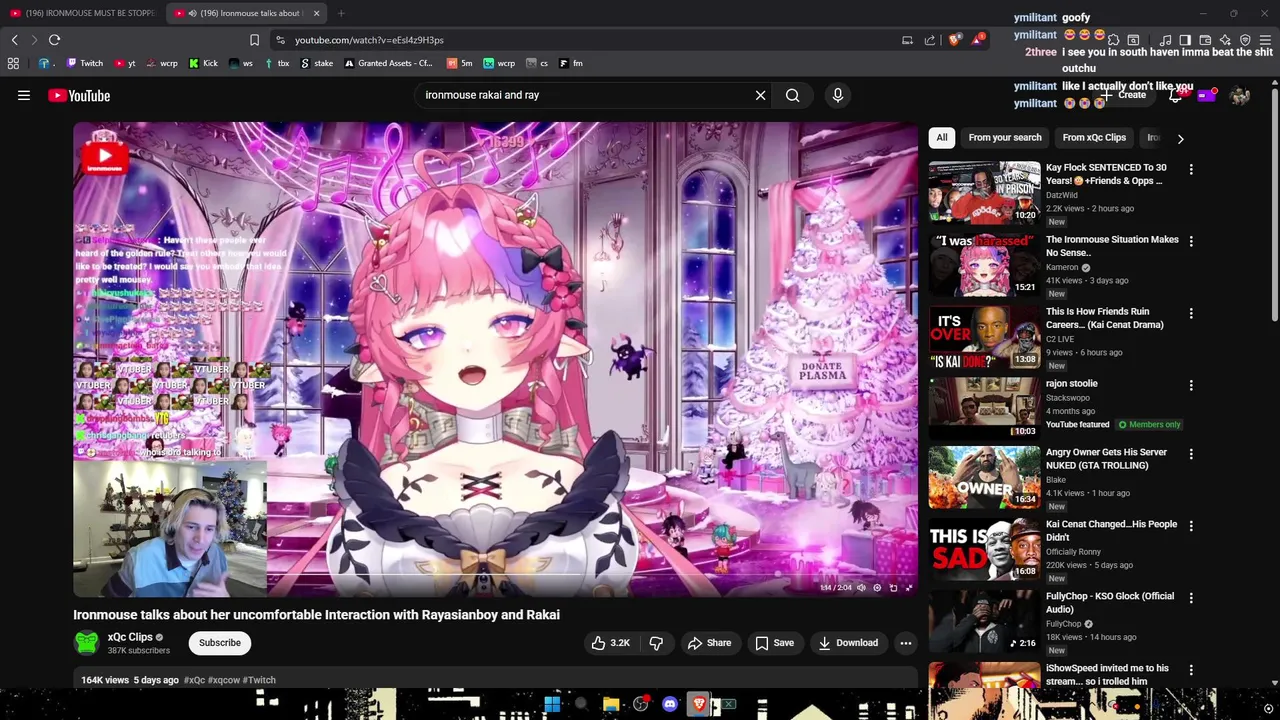Image resolution: width=1280 pixels, height=720 pixels.
Task: Subscribe to xQc Clips channel
Action: point(219,643)
